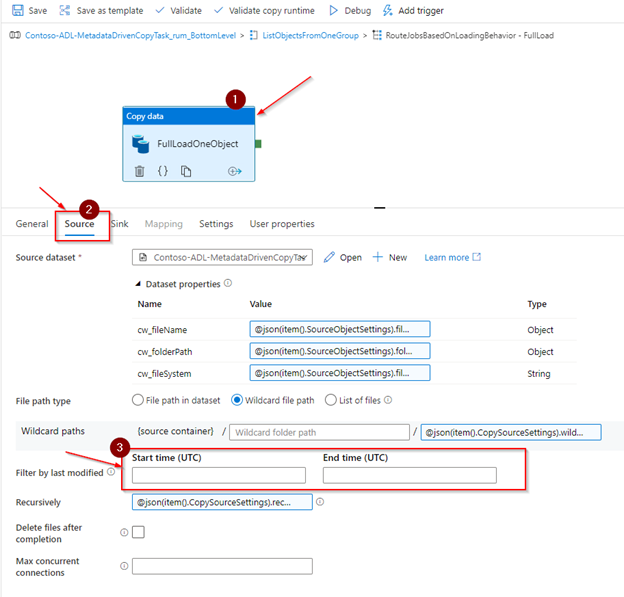
Task: Clone the FullLoadOneObject activity copy icon
Action: pyautogui.click(x=186, y=171)
